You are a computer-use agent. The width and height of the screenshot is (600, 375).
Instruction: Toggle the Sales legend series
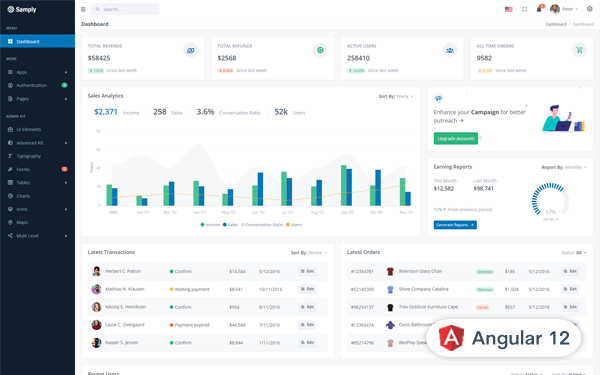click(x=230, y=225)
